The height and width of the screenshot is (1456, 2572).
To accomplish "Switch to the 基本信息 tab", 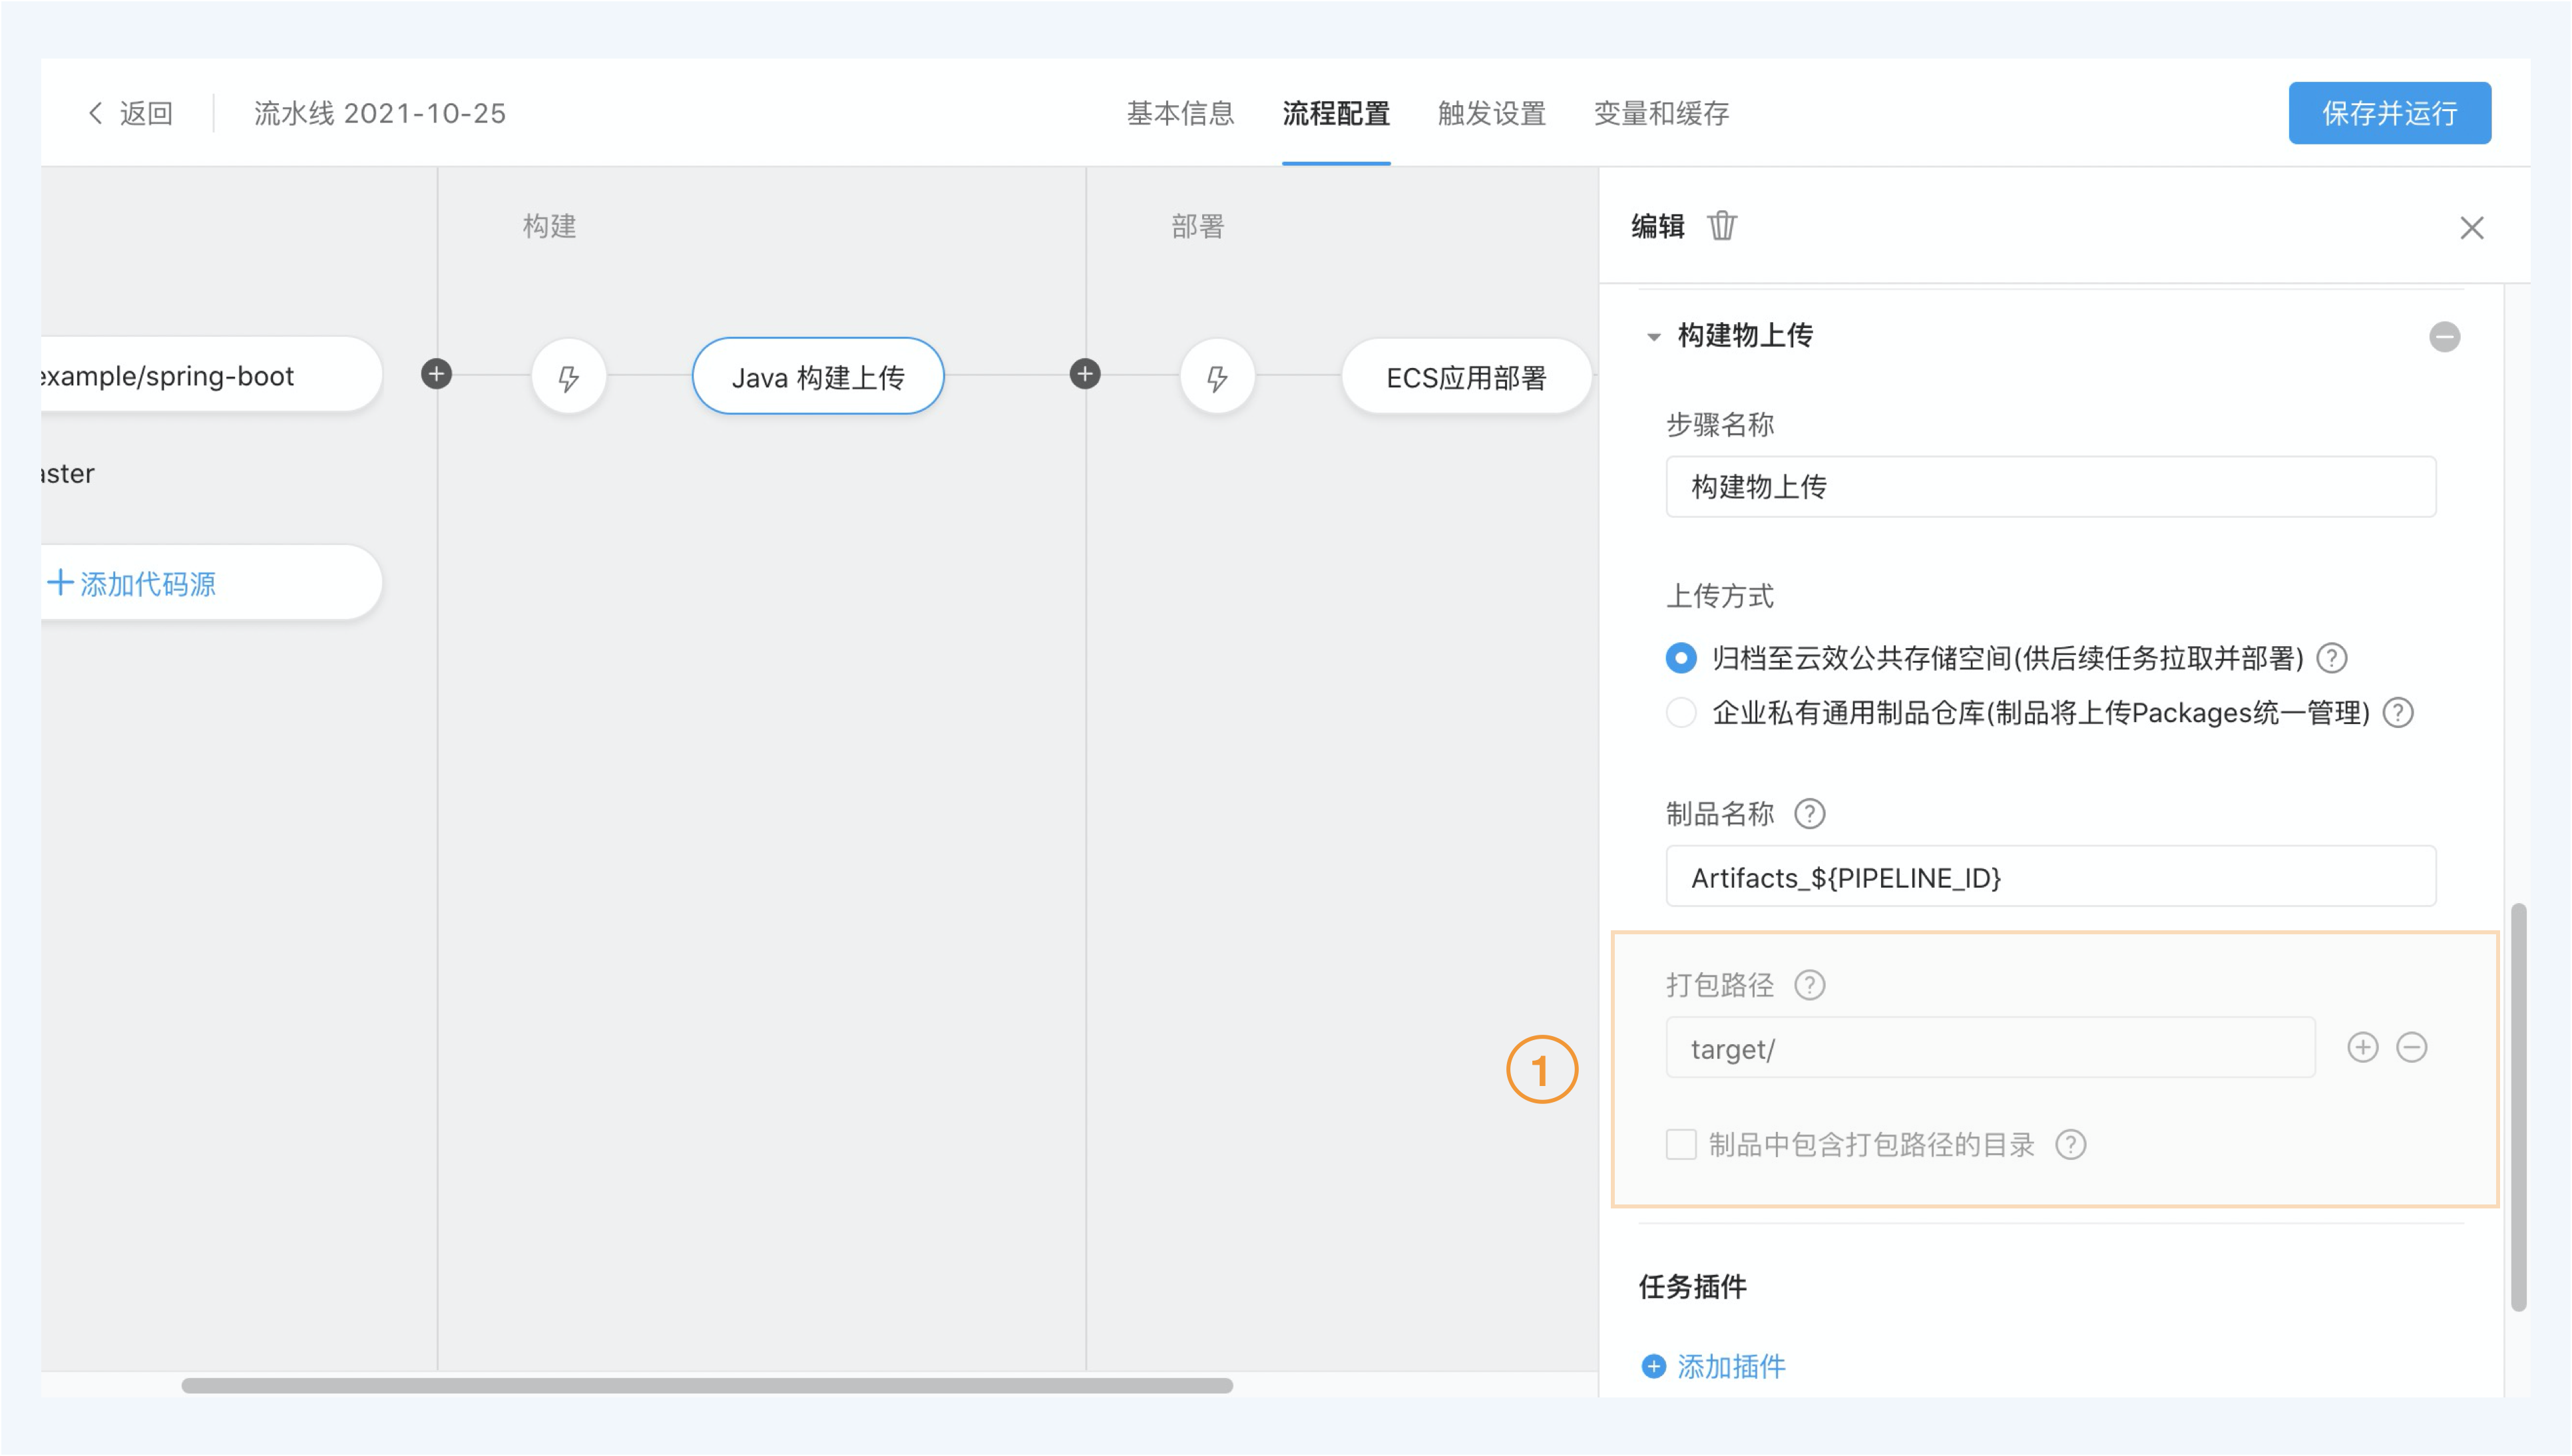I will point(1180,113).
